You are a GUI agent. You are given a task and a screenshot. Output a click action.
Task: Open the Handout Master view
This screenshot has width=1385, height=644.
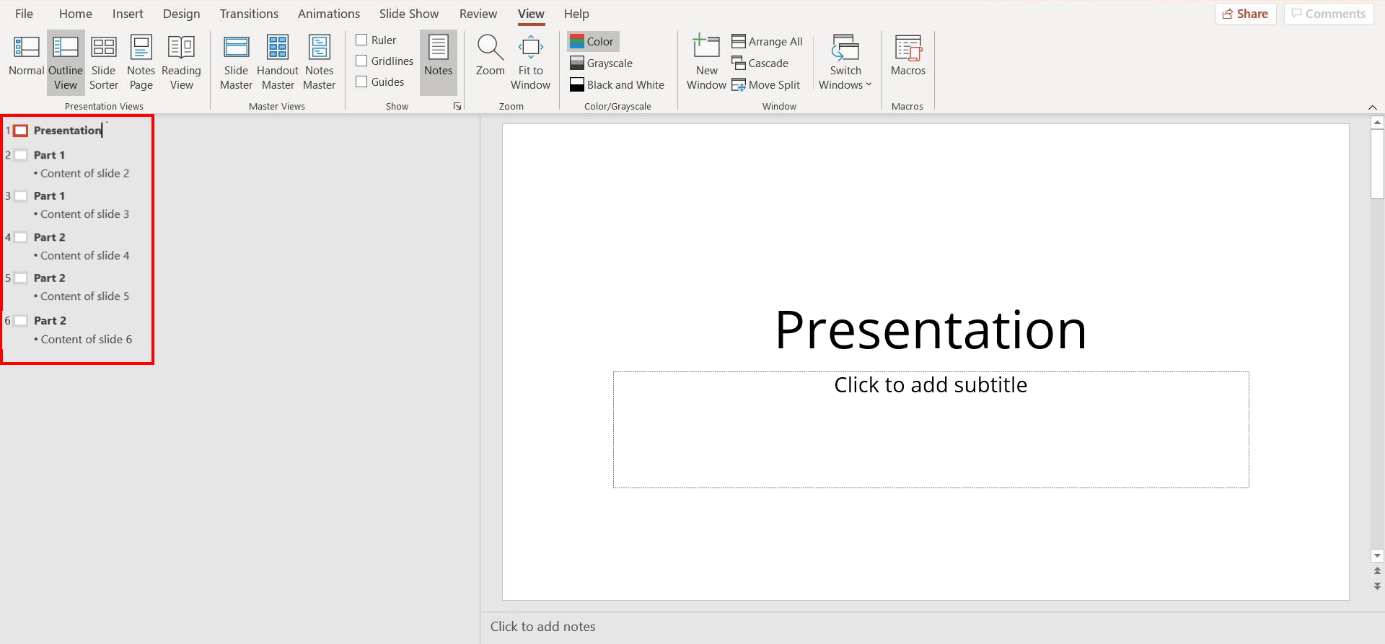point(277,62)
